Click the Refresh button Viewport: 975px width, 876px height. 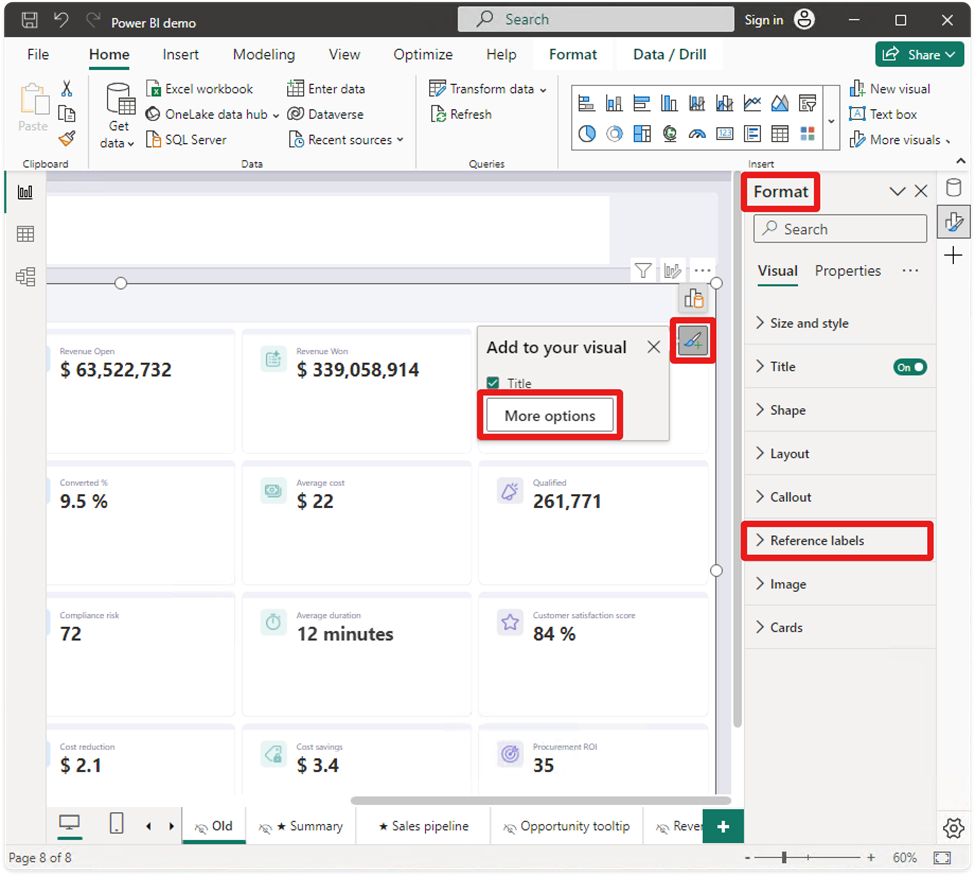click(461, 114)
